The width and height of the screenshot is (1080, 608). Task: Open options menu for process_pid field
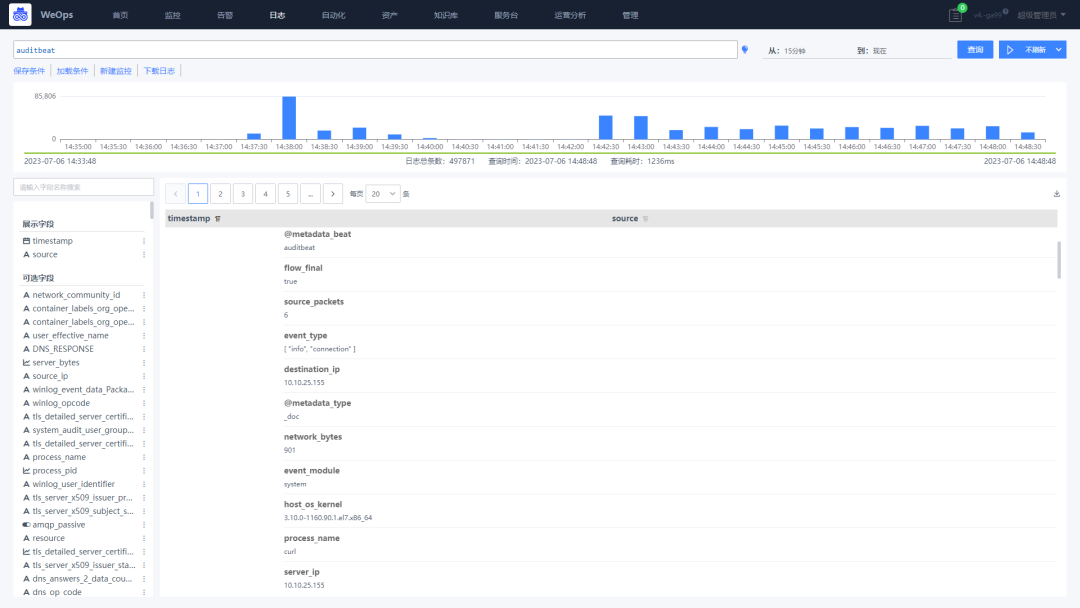click(x=144, y=471)
